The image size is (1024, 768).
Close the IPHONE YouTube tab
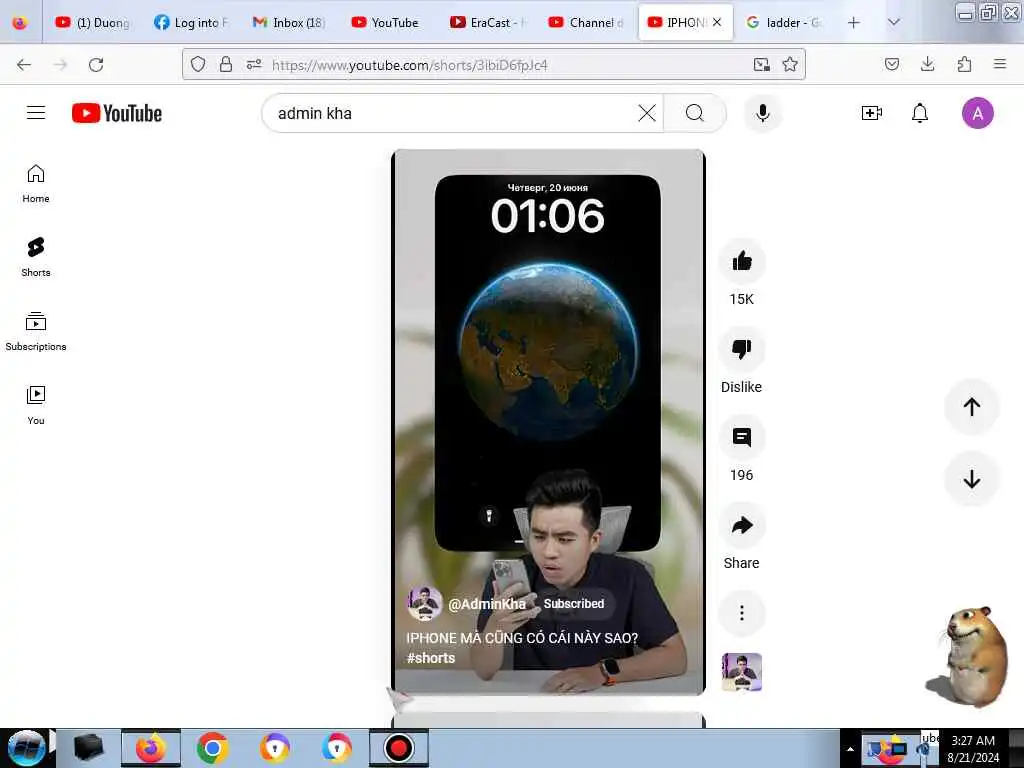click(717, 22)
